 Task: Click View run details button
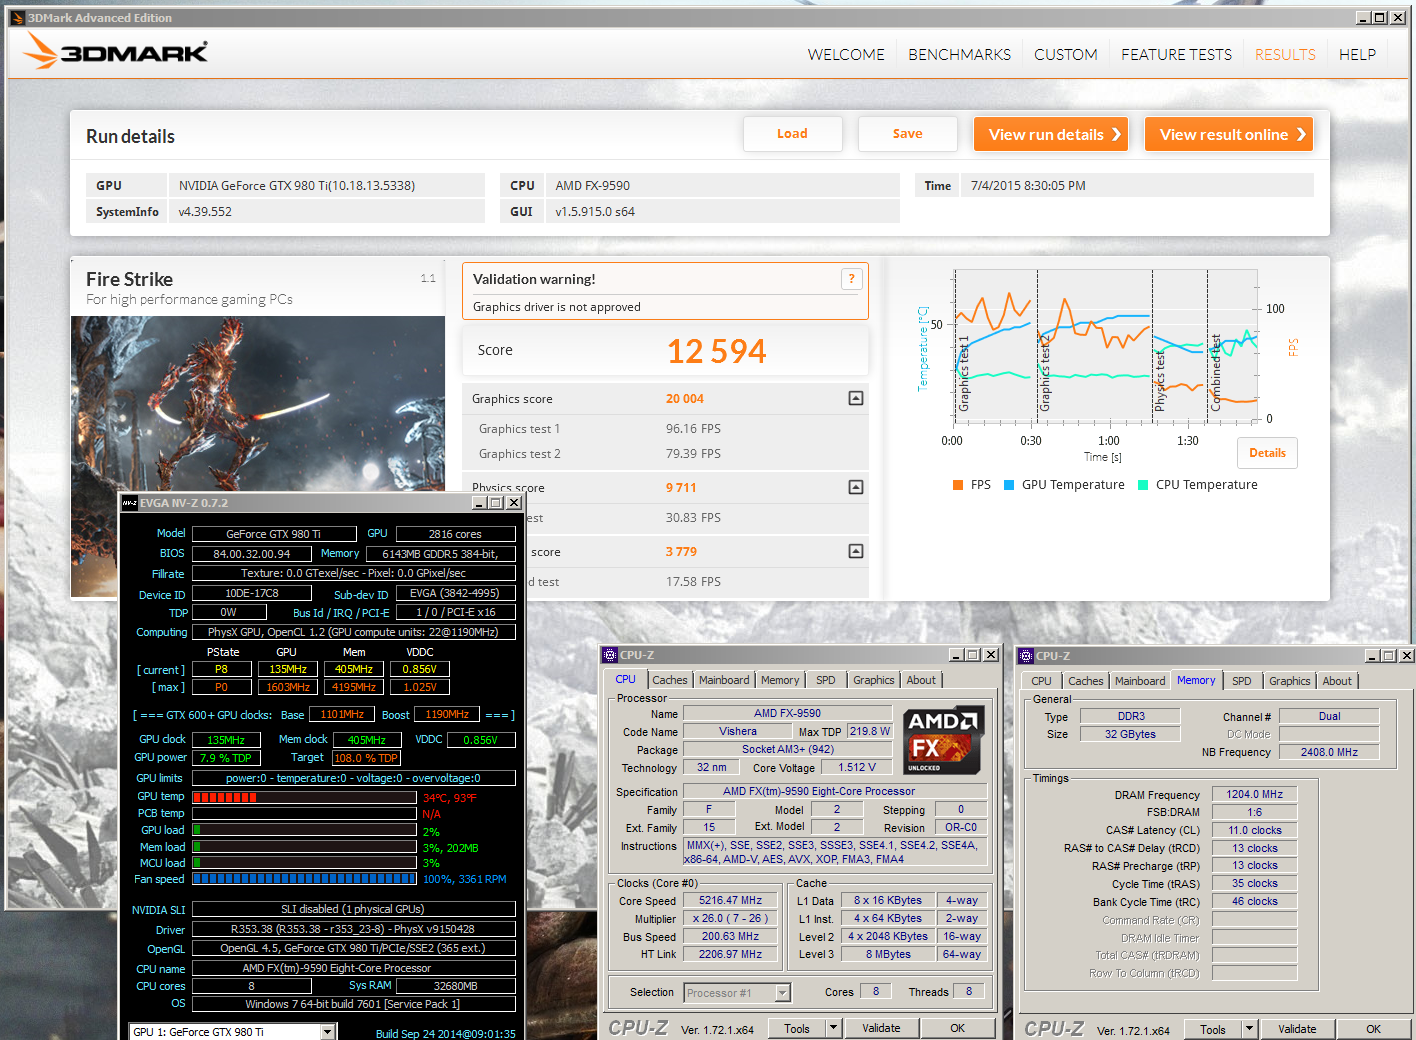(1051, 134)
